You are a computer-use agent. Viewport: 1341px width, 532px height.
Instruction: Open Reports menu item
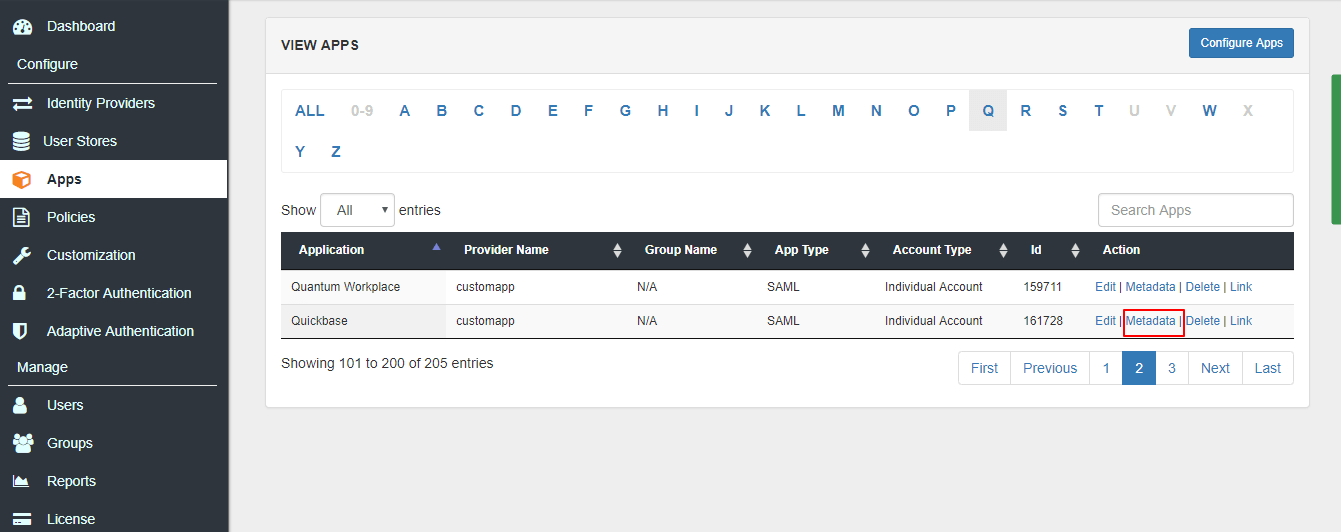click(71, 481)
